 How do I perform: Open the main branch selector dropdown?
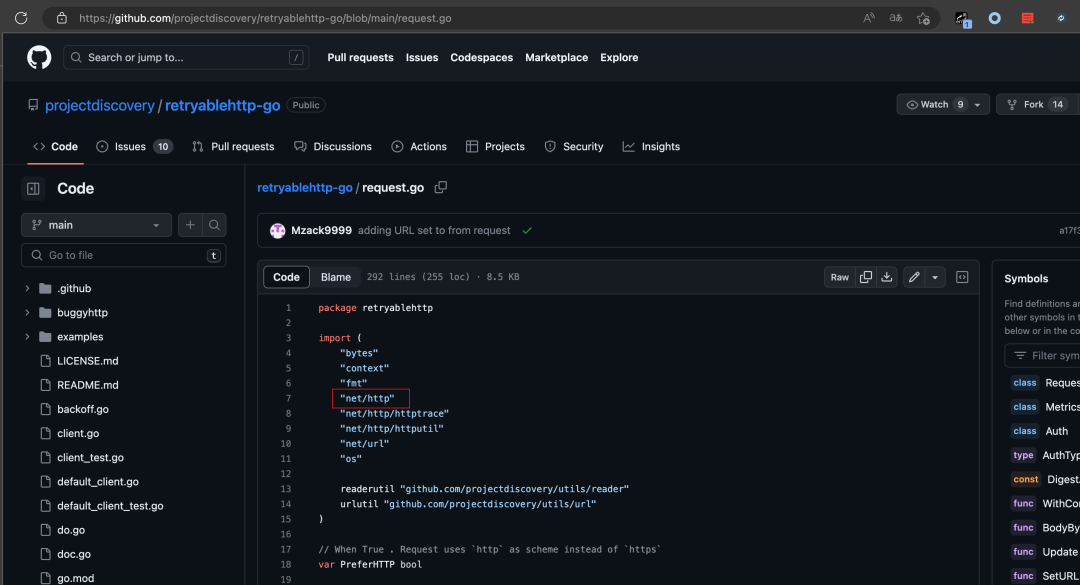click(96, 225)
